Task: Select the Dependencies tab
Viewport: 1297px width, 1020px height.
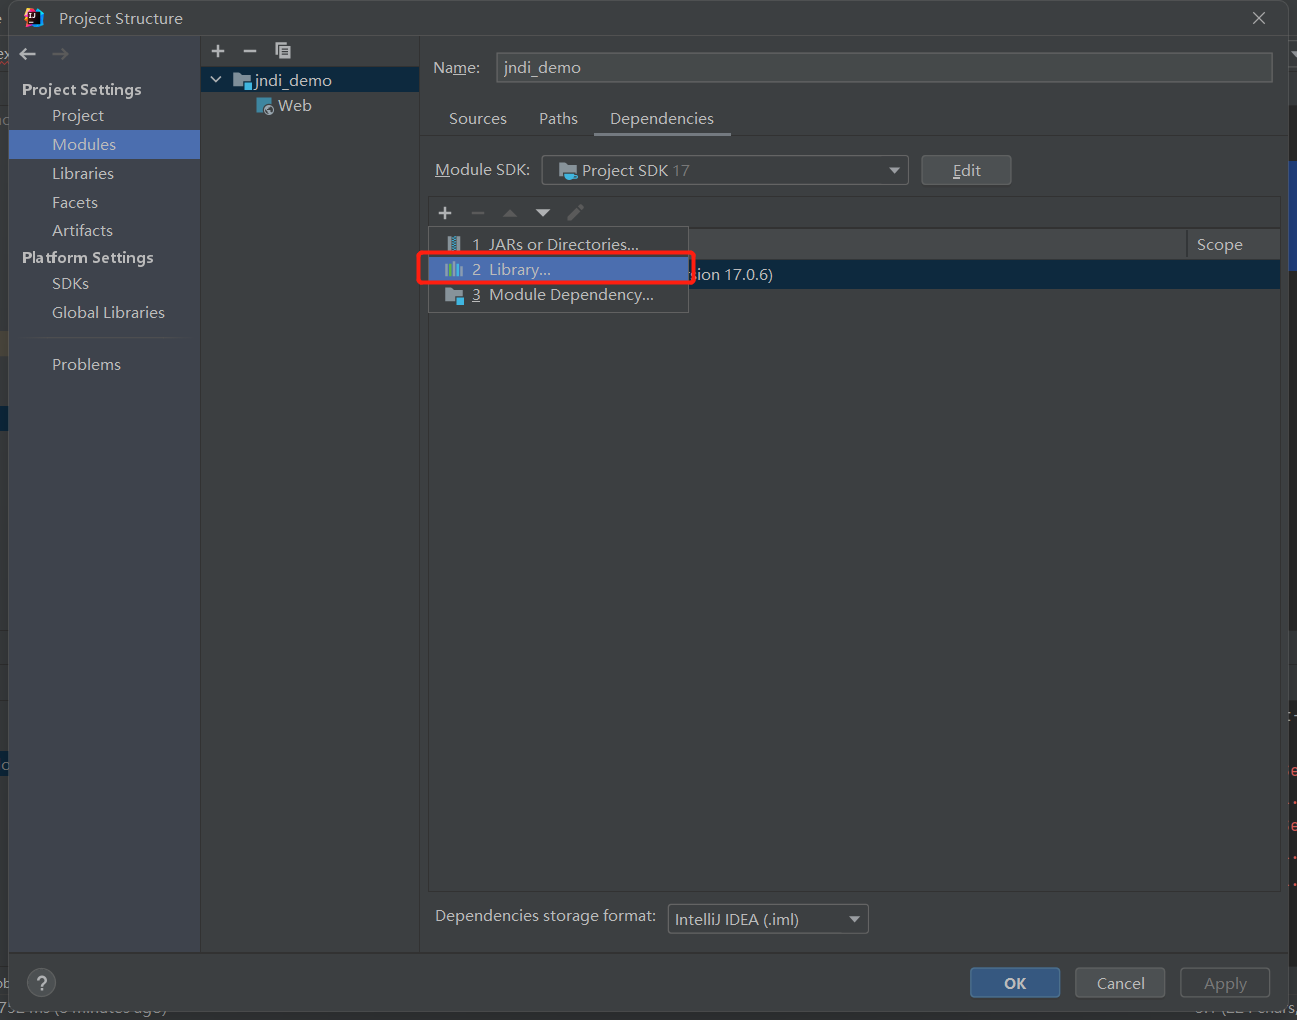Action: [662, 118]
